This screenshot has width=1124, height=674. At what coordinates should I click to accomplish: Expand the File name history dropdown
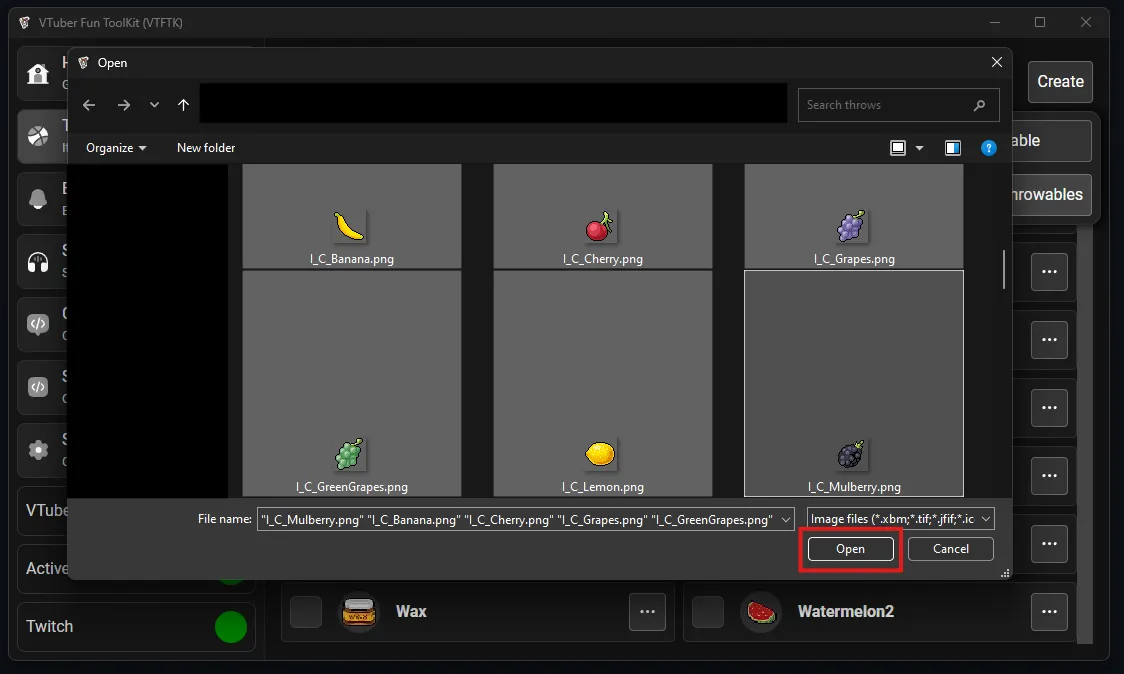(786, 519)
